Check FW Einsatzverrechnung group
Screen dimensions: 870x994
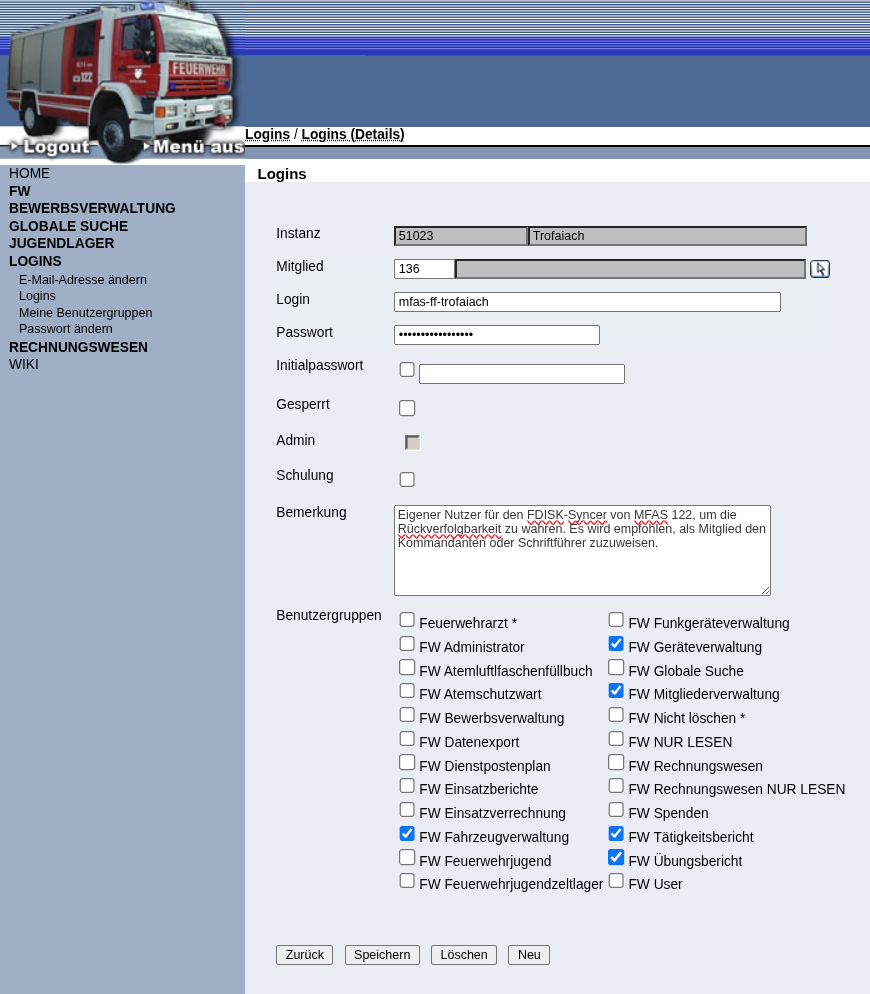tap(407, 810)
